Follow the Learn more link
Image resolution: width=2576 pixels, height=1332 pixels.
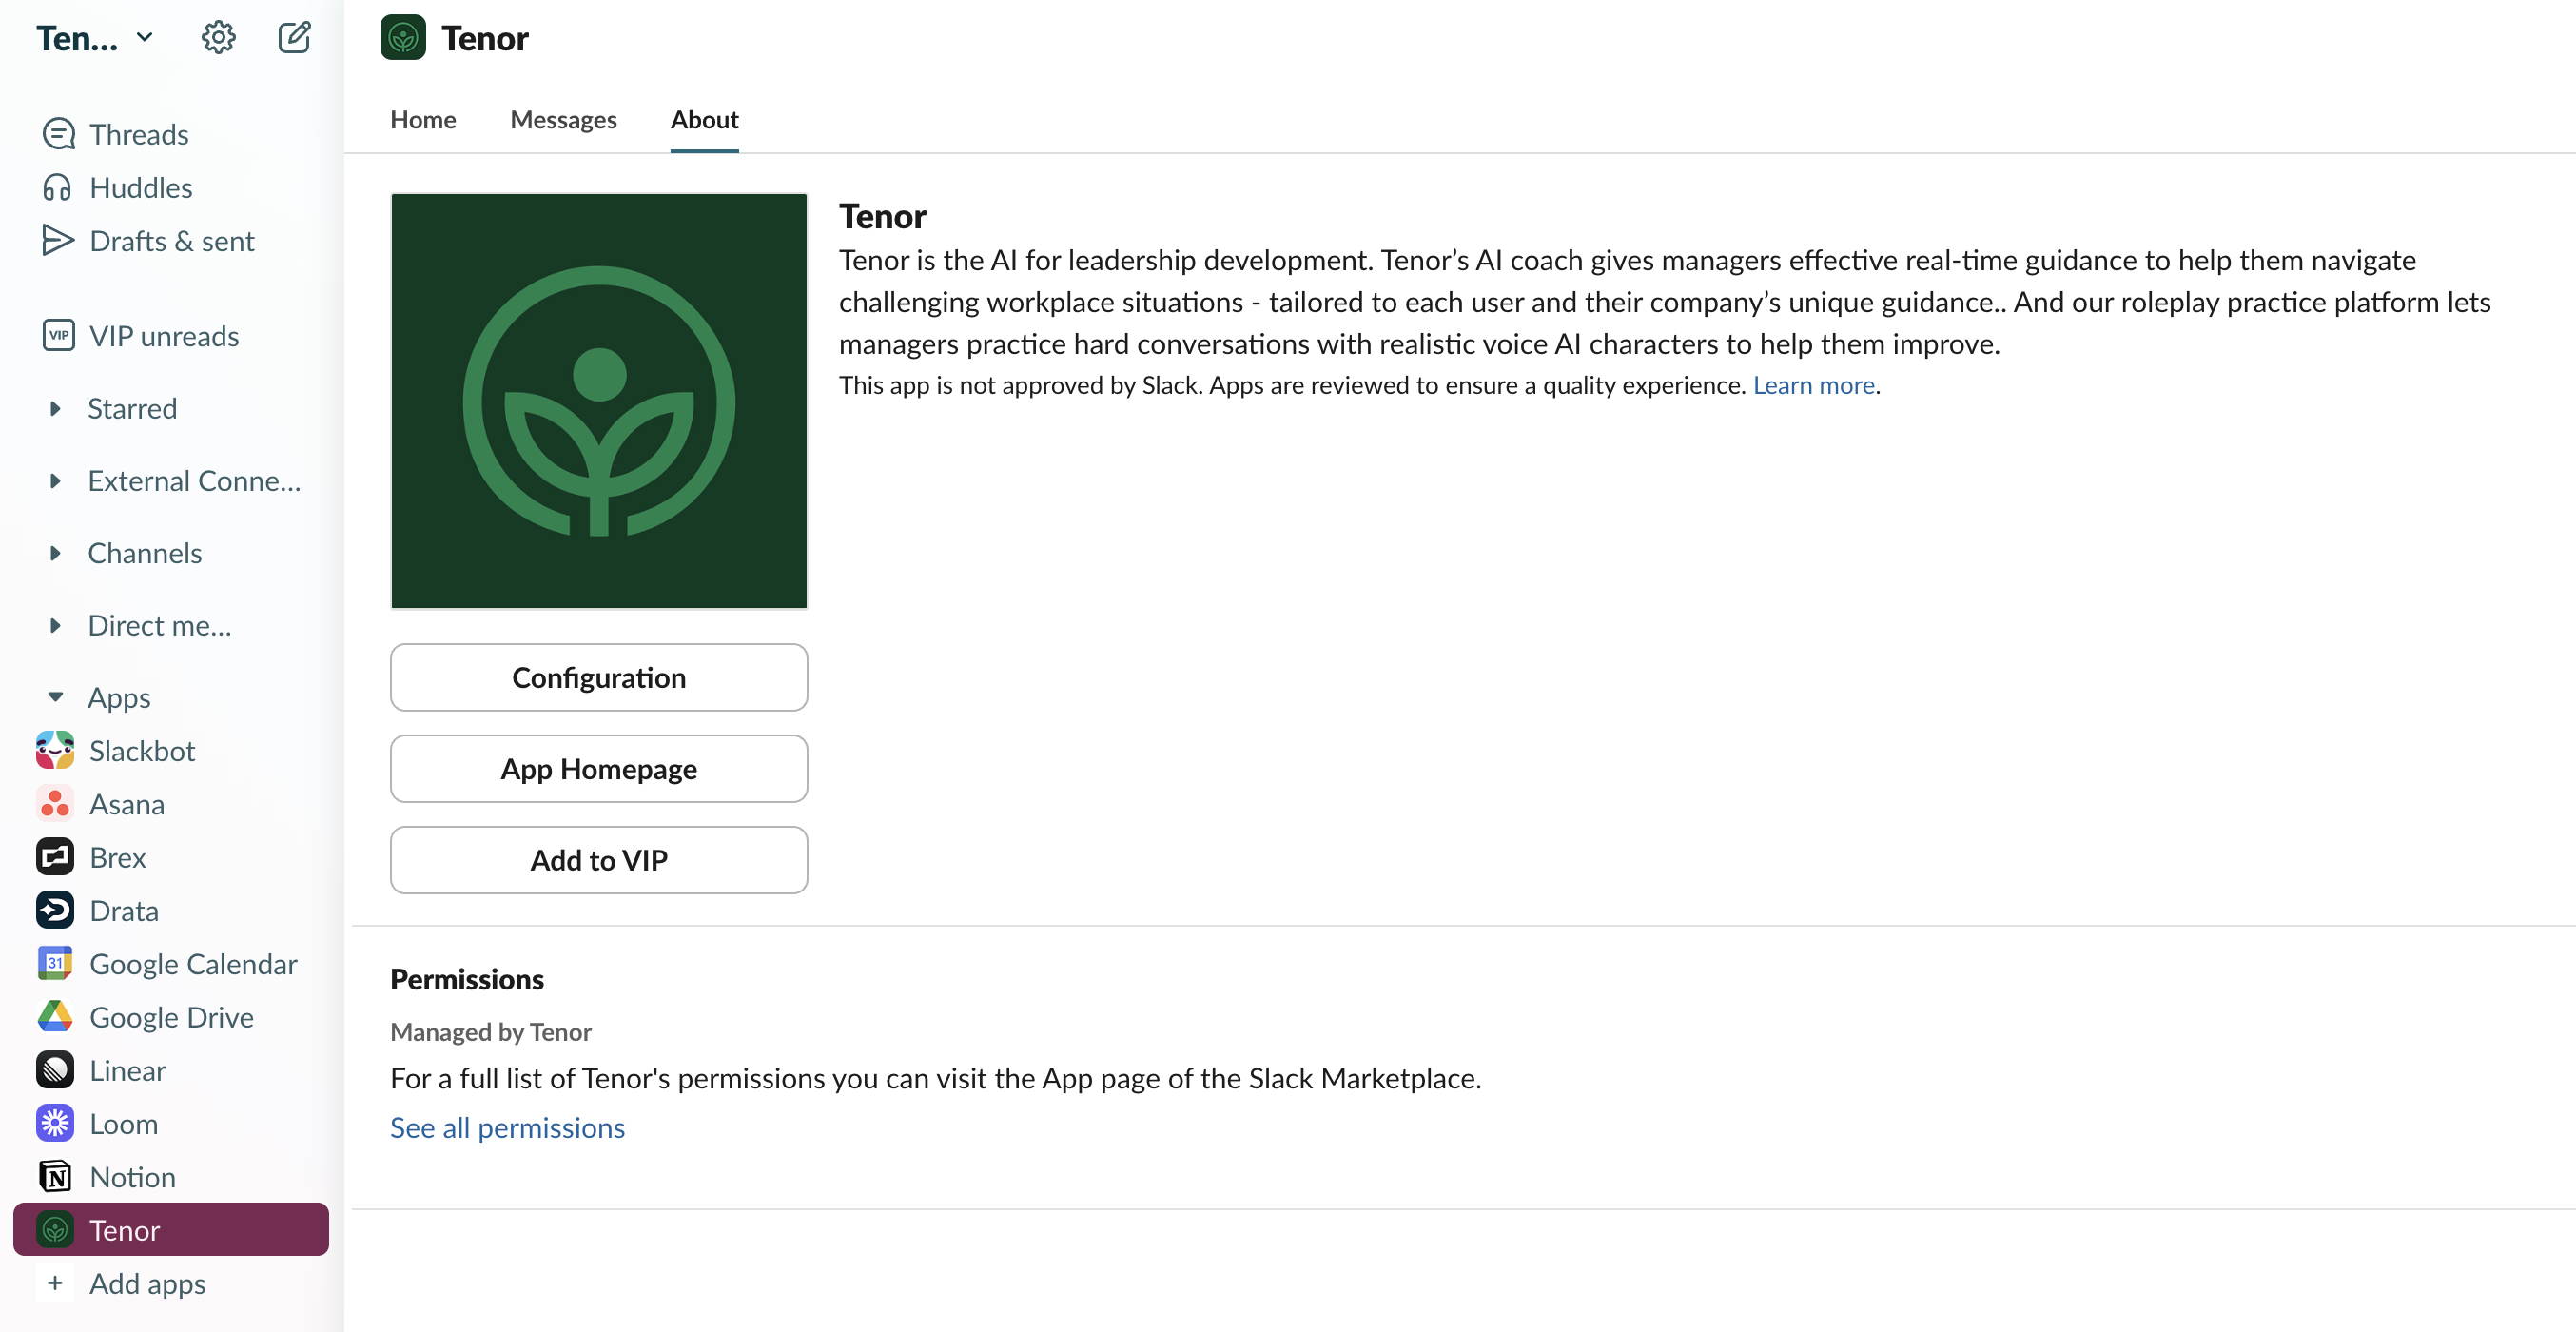click(x=1813, y=386)
